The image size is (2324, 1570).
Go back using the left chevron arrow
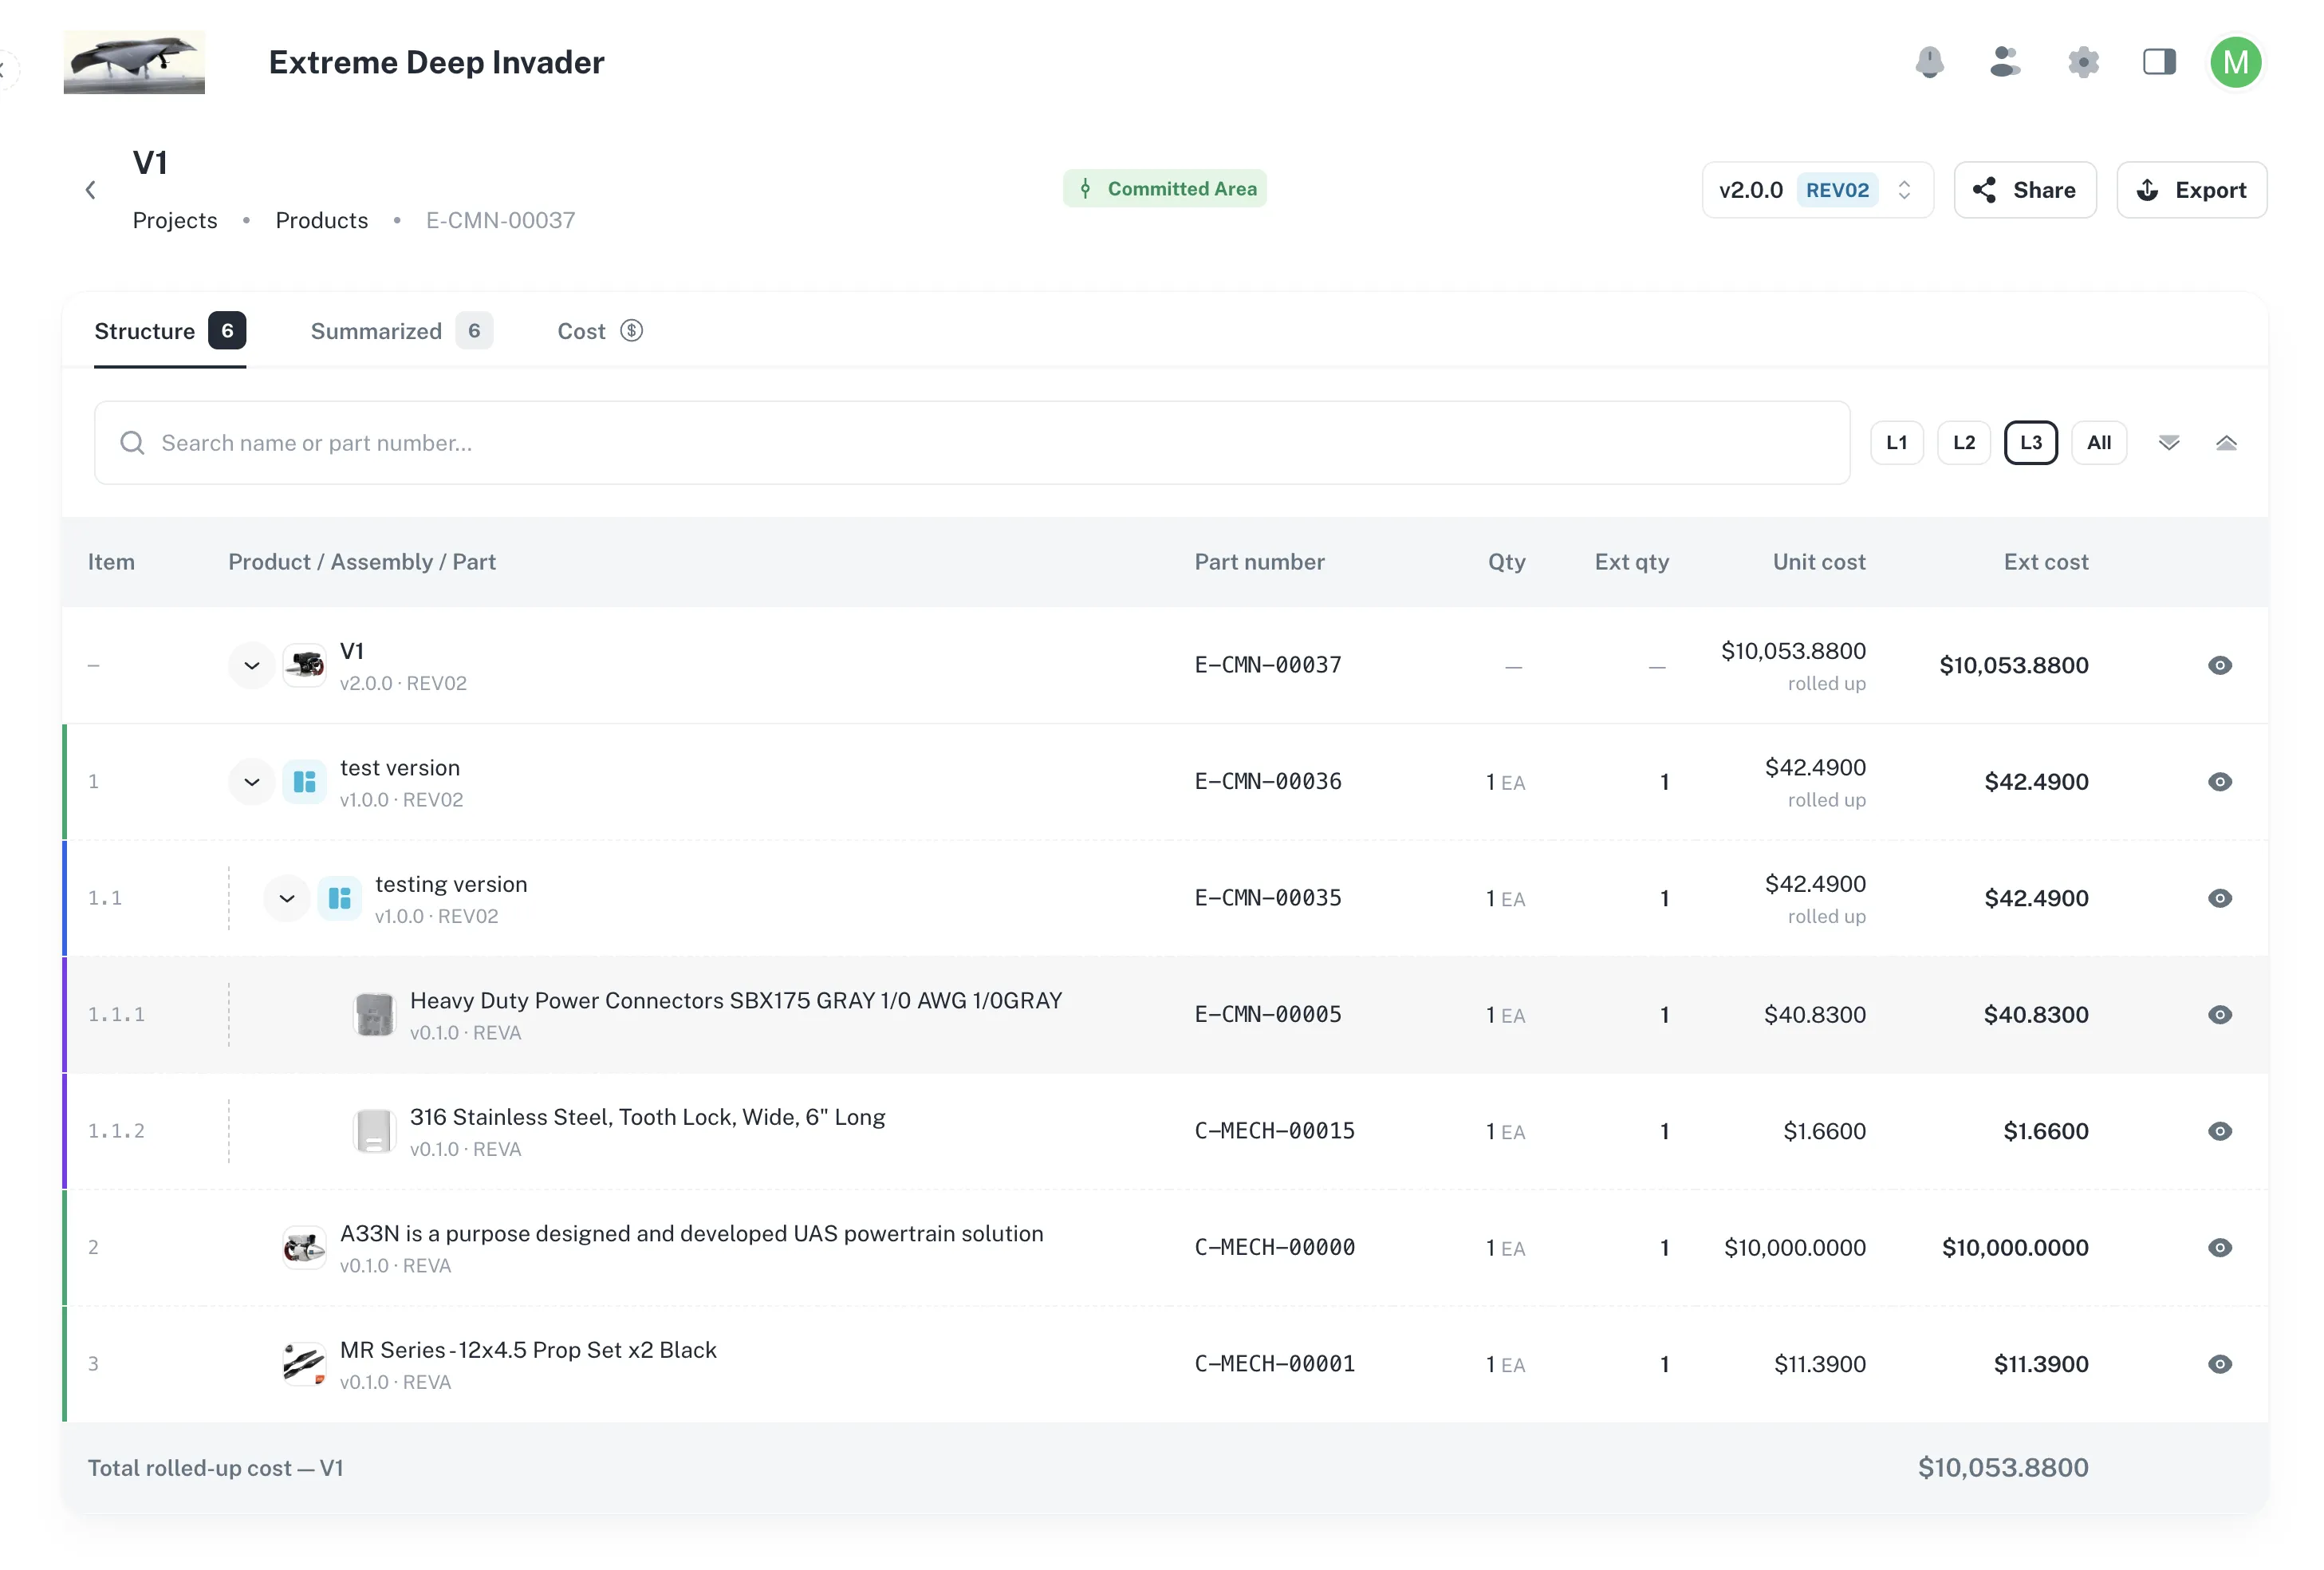pyautogui.click(x=91, y=190)
